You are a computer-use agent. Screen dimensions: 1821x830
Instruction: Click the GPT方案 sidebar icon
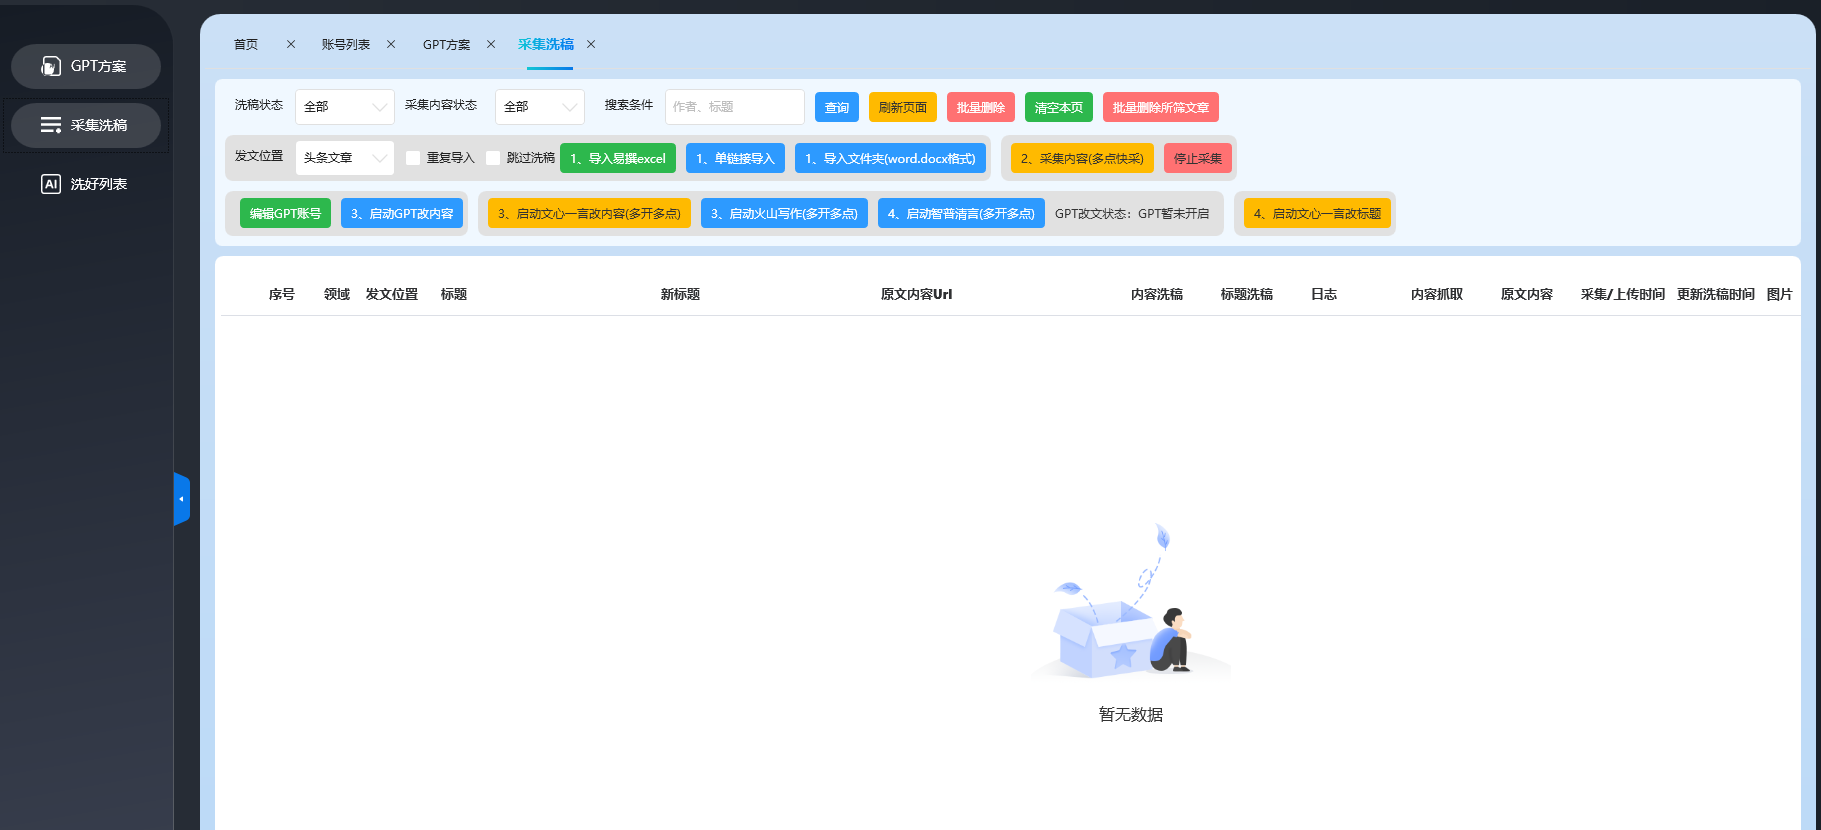(51, 66)
